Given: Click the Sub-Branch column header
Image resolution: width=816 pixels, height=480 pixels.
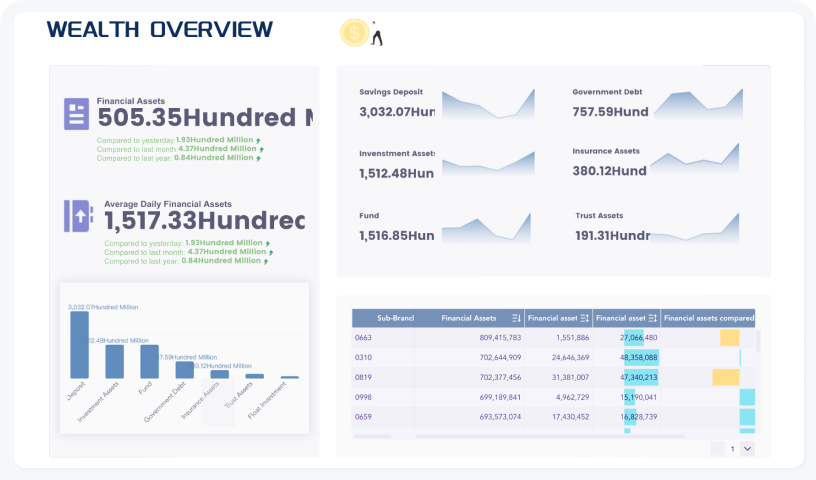Looking at the screenshot, I should point(382,318).
